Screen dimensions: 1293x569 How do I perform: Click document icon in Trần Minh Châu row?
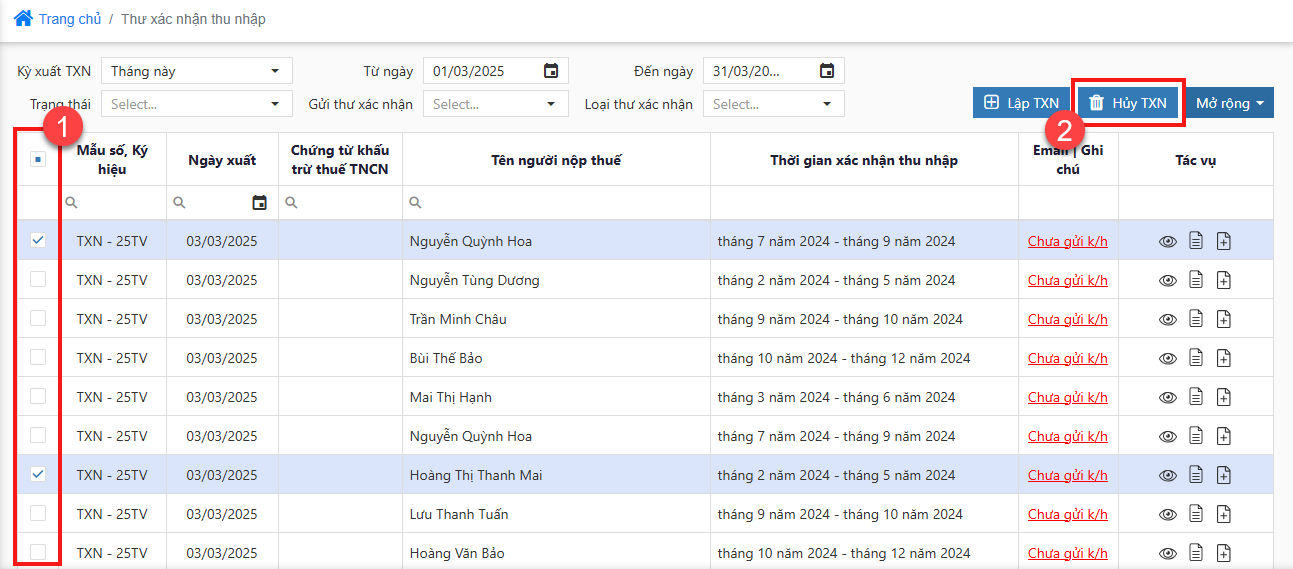tap(1195, 320)
